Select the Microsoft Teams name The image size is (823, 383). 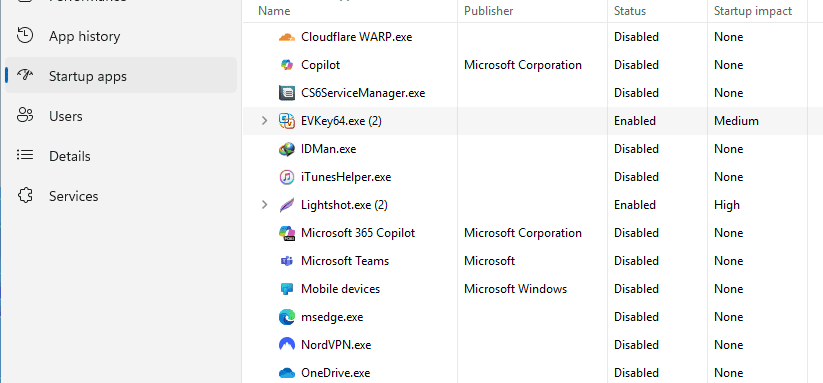click(345, 261)
